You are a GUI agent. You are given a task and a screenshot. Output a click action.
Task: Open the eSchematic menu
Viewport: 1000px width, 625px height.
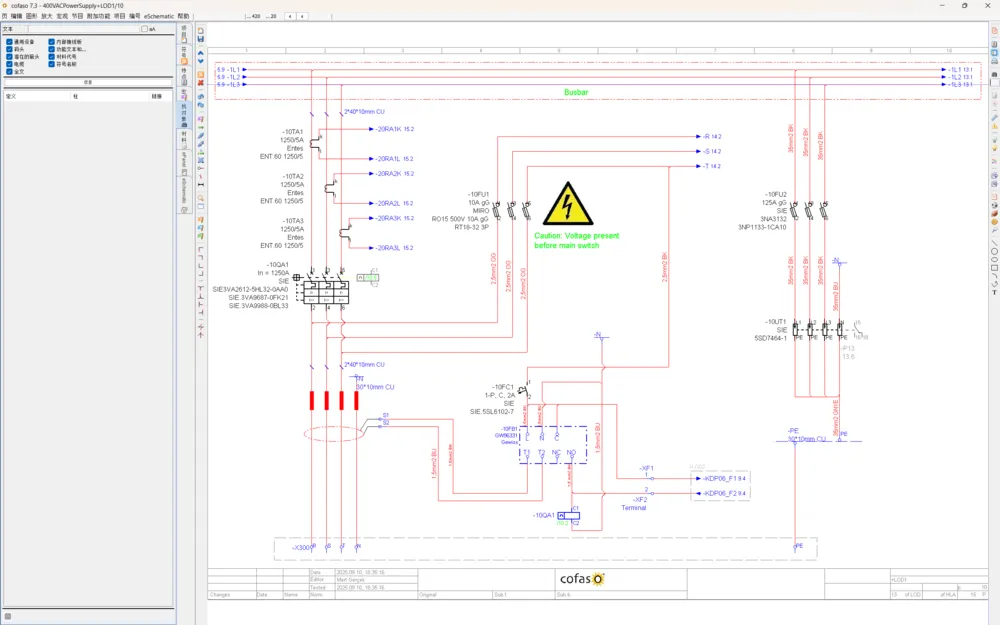[x=159, y=16]
